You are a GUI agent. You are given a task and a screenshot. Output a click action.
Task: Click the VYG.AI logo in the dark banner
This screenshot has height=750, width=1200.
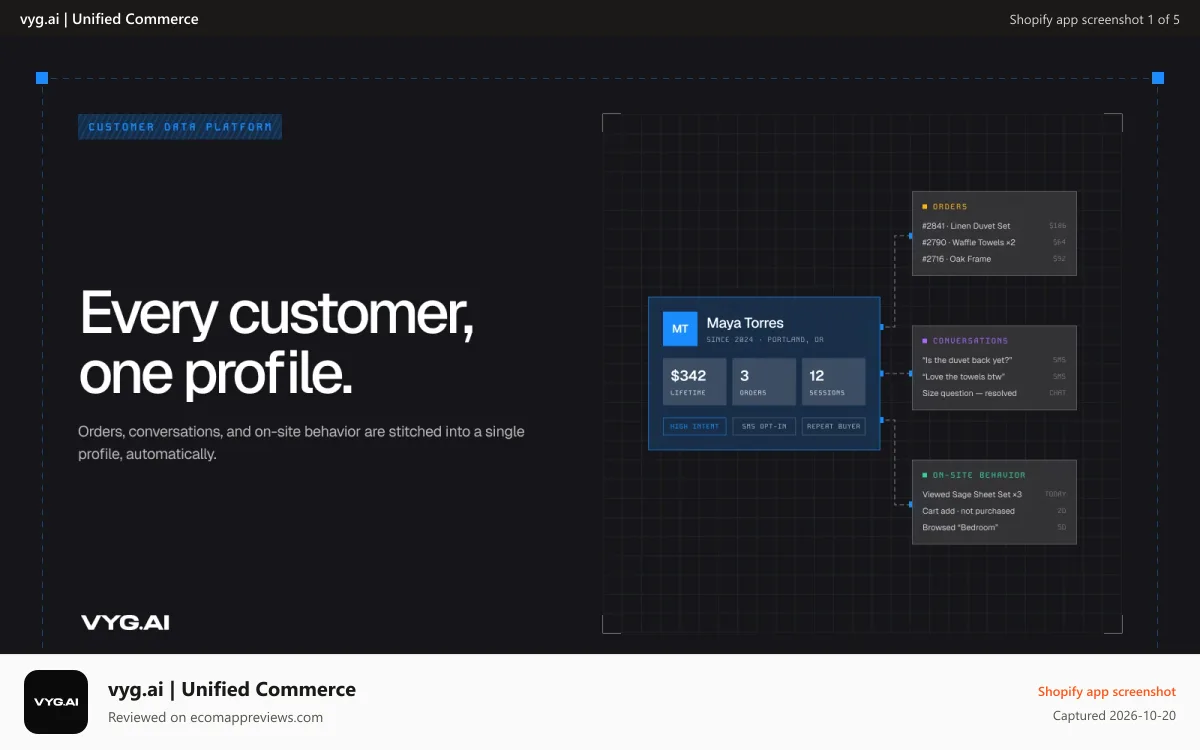(x=125, y=622)
